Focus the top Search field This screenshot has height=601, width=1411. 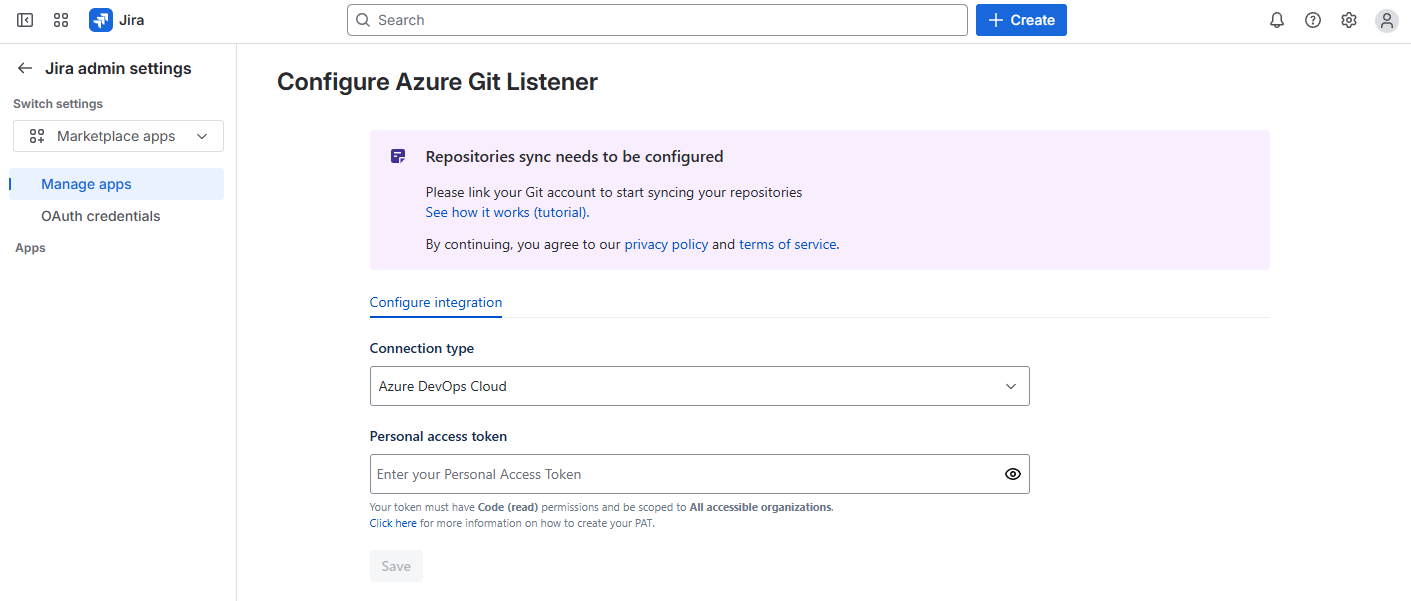click(657, 20)
